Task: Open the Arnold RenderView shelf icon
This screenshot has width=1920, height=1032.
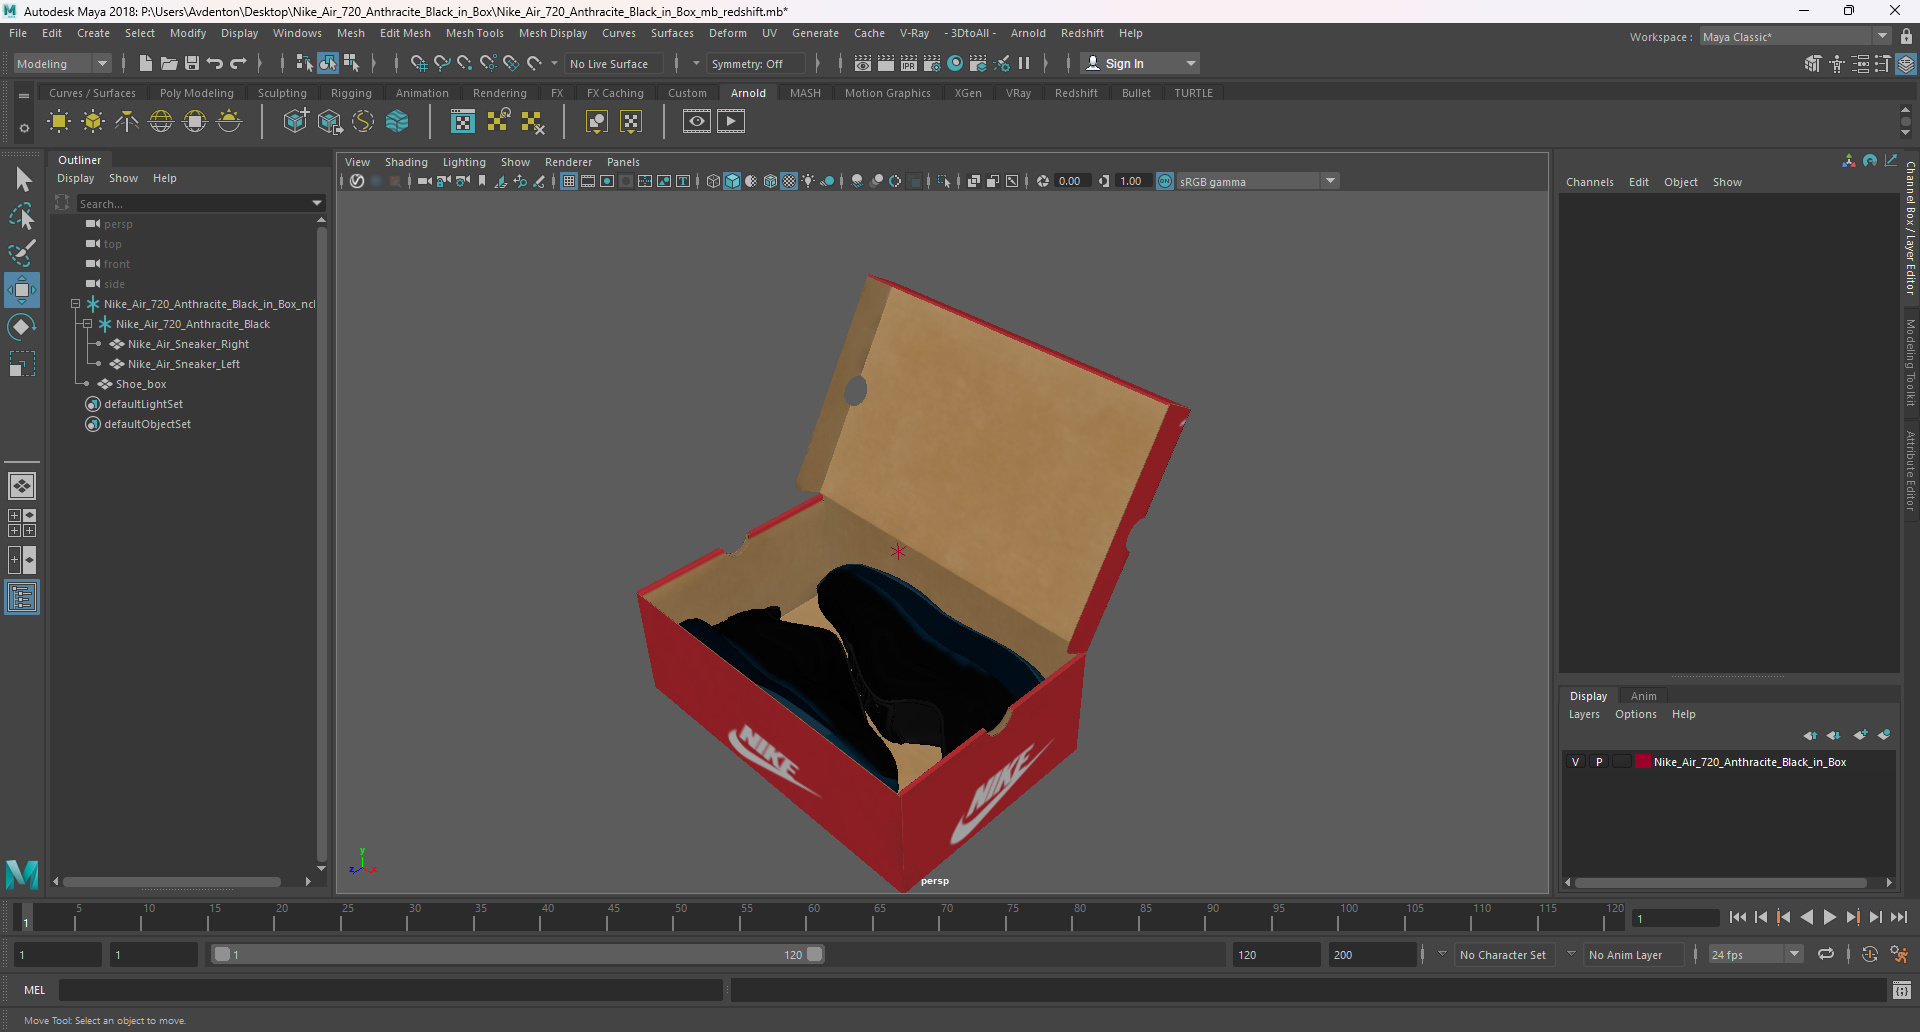Action: pyautogui.click(x=697, y=122)
